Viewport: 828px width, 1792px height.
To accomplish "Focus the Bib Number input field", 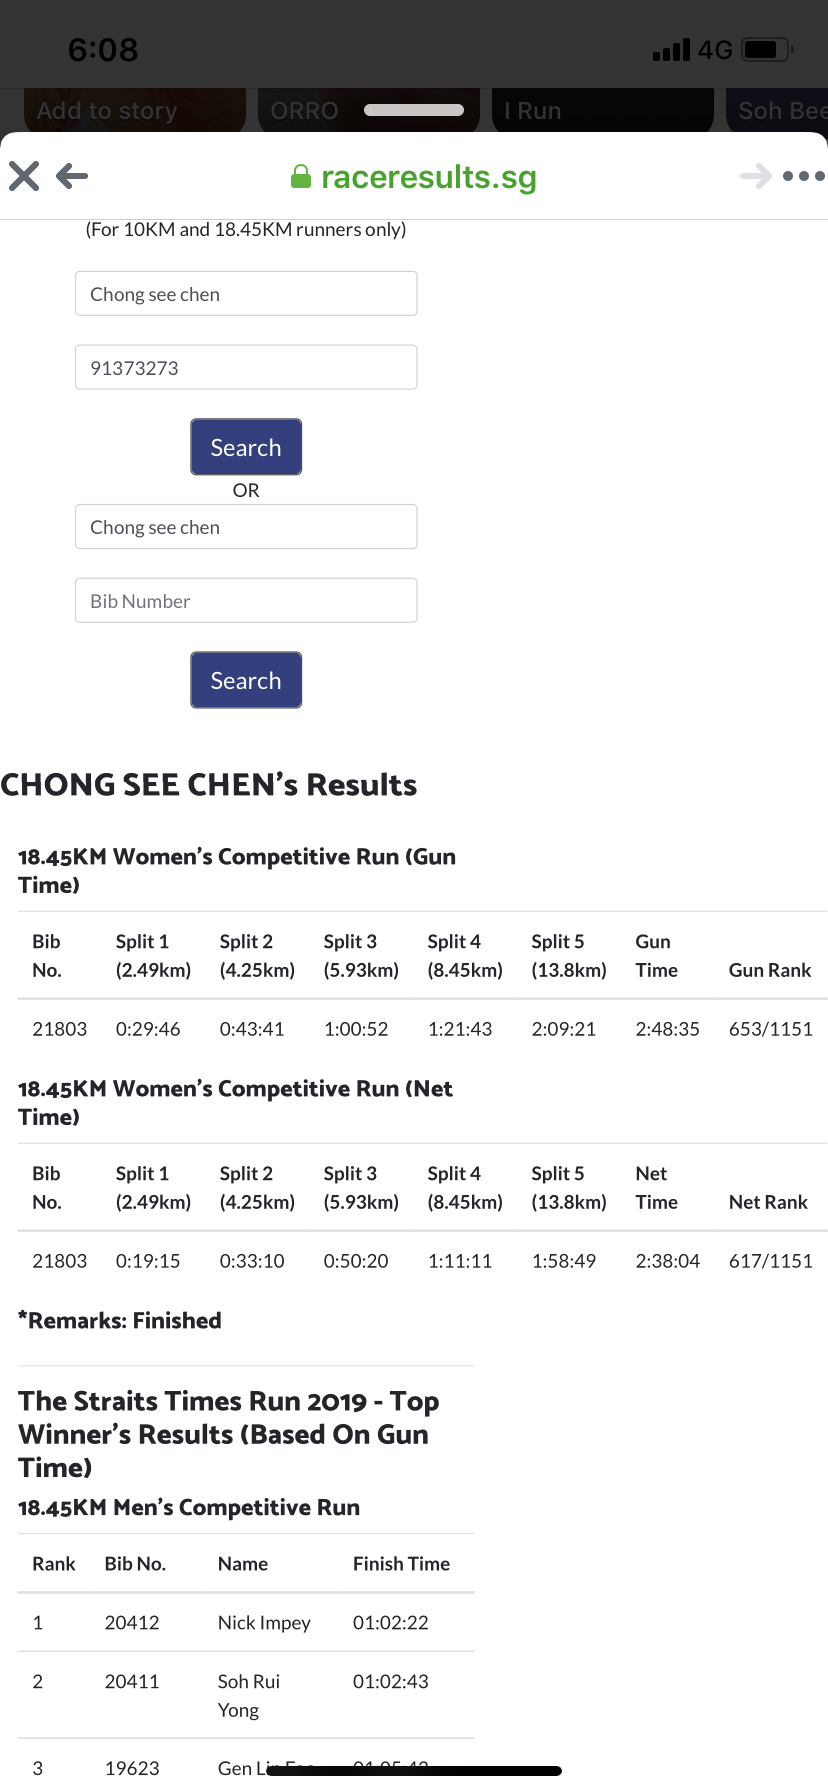I will point(246,600).
